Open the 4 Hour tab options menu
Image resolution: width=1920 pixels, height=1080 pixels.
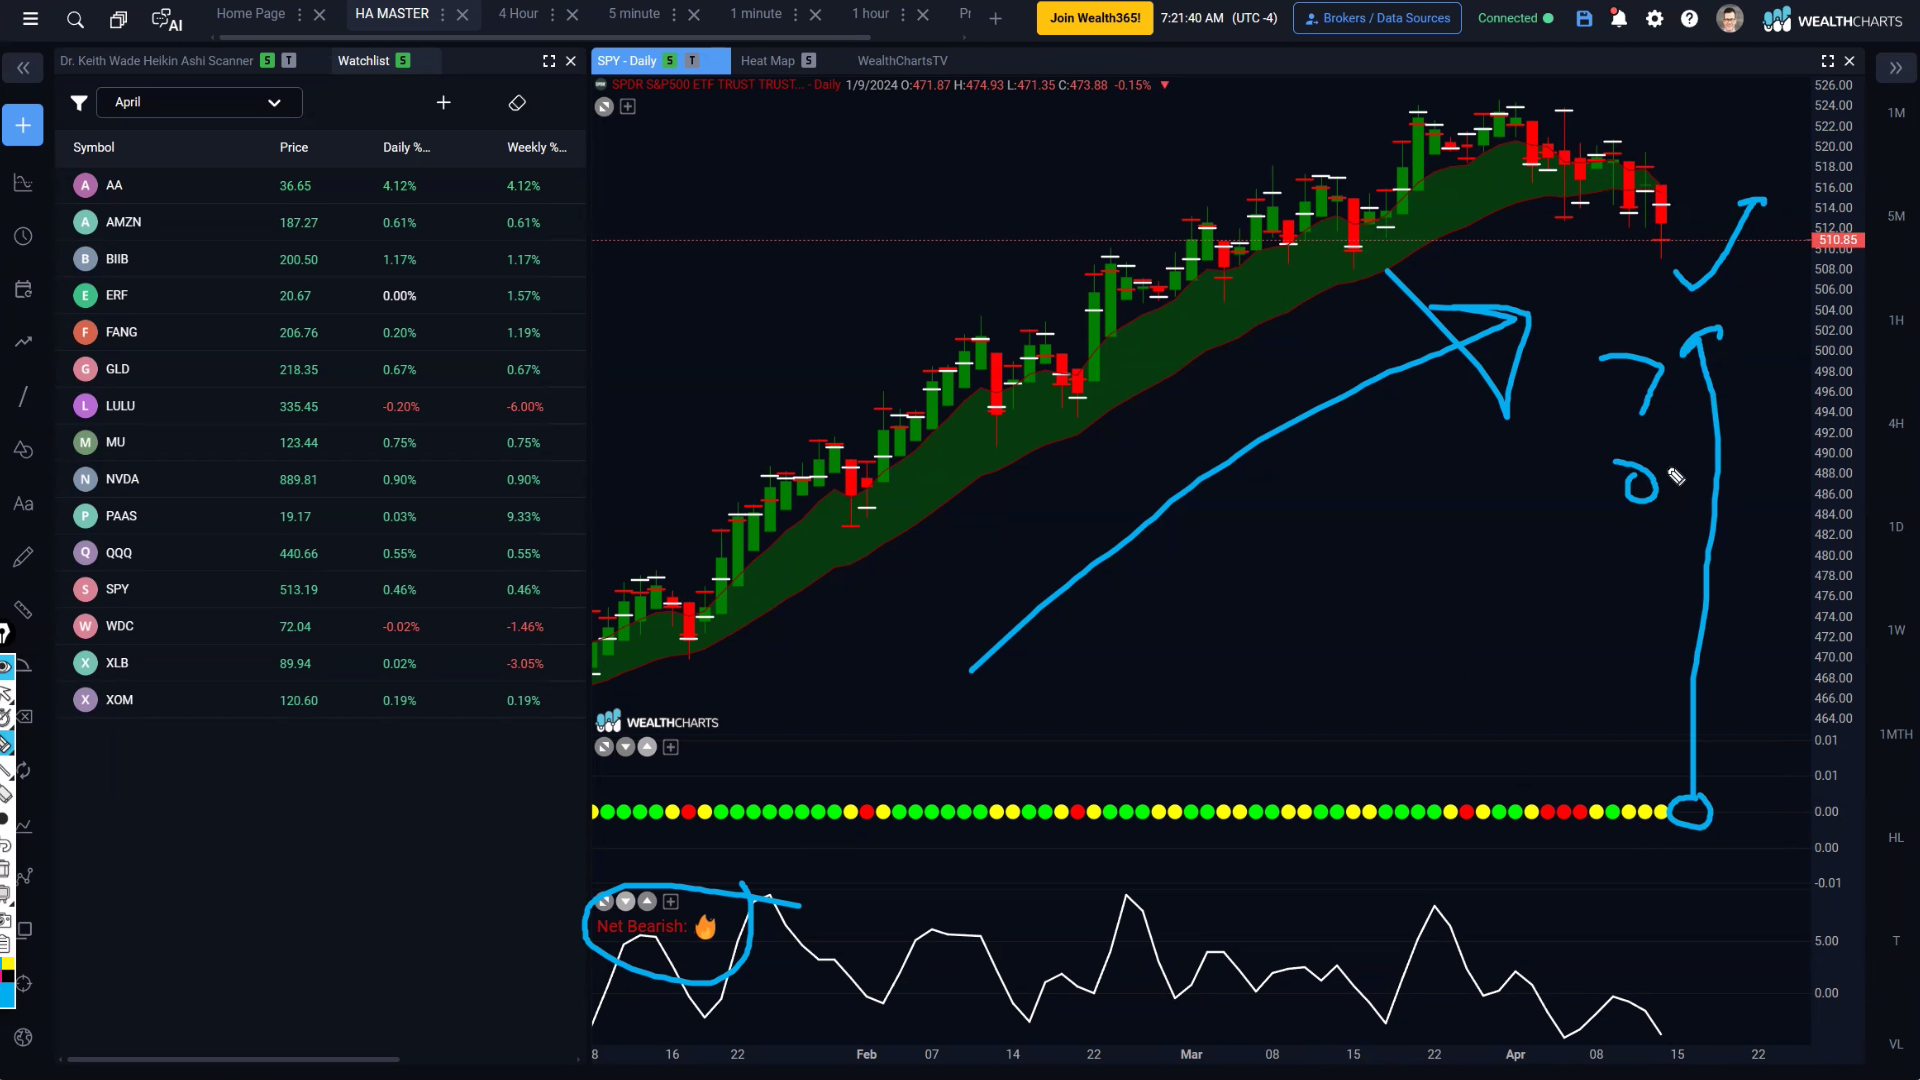pos(552,14)
